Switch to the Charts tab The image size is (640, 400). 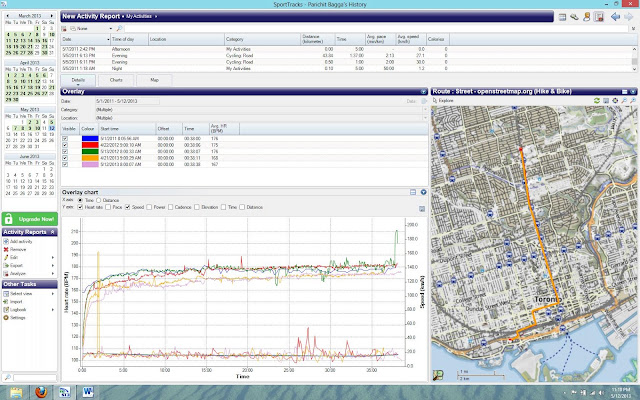coord(116,80)
